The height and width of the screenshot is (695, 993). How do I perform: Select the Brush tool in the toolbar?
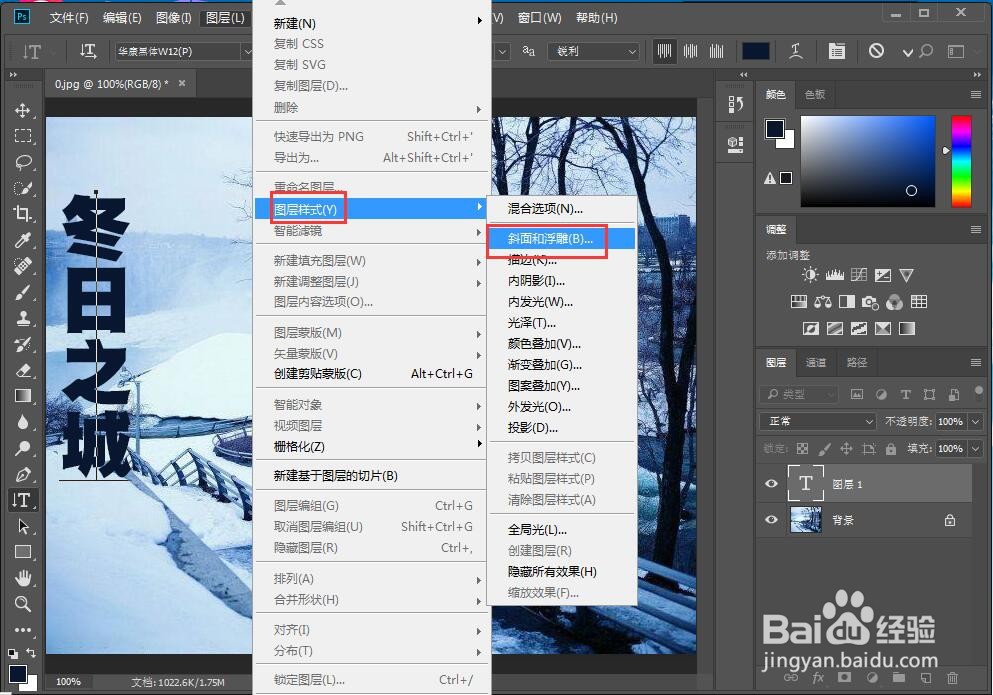[24, 293]
